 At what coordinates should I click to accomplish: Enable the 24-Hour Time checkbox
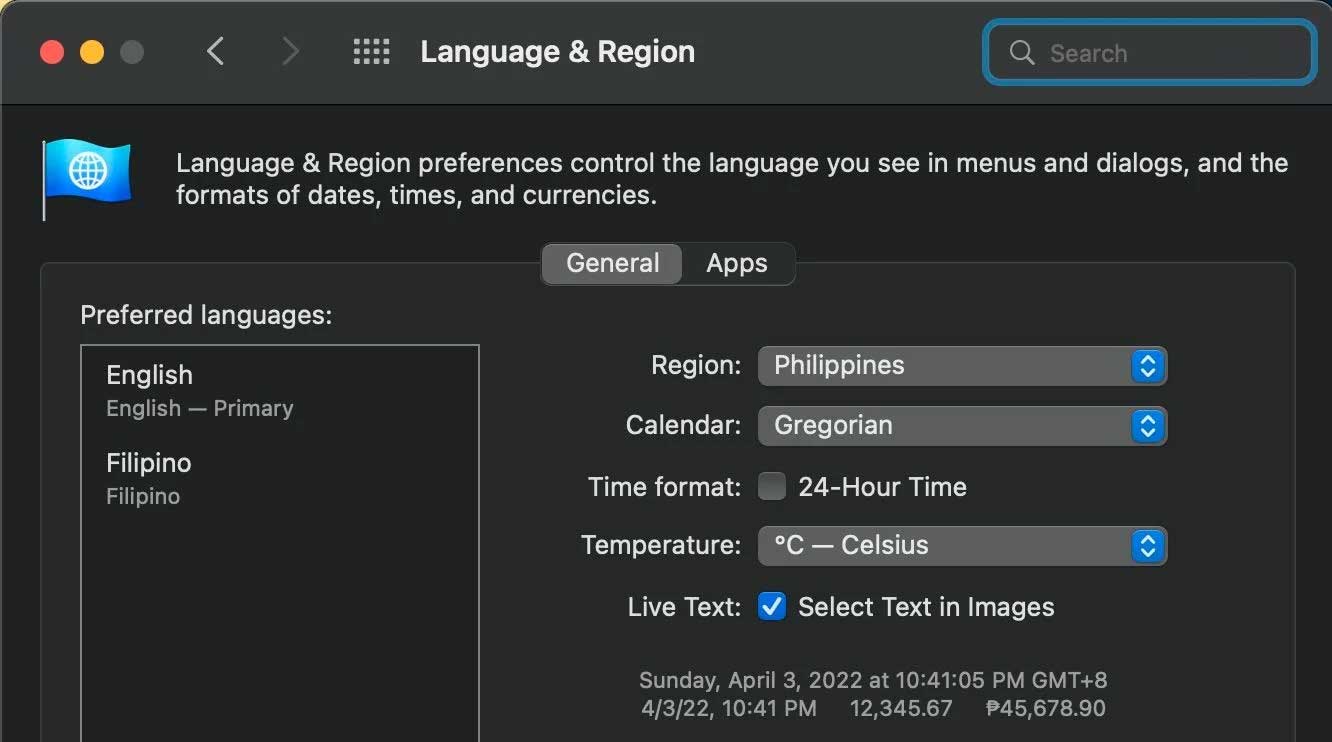(x=772, y=487)
